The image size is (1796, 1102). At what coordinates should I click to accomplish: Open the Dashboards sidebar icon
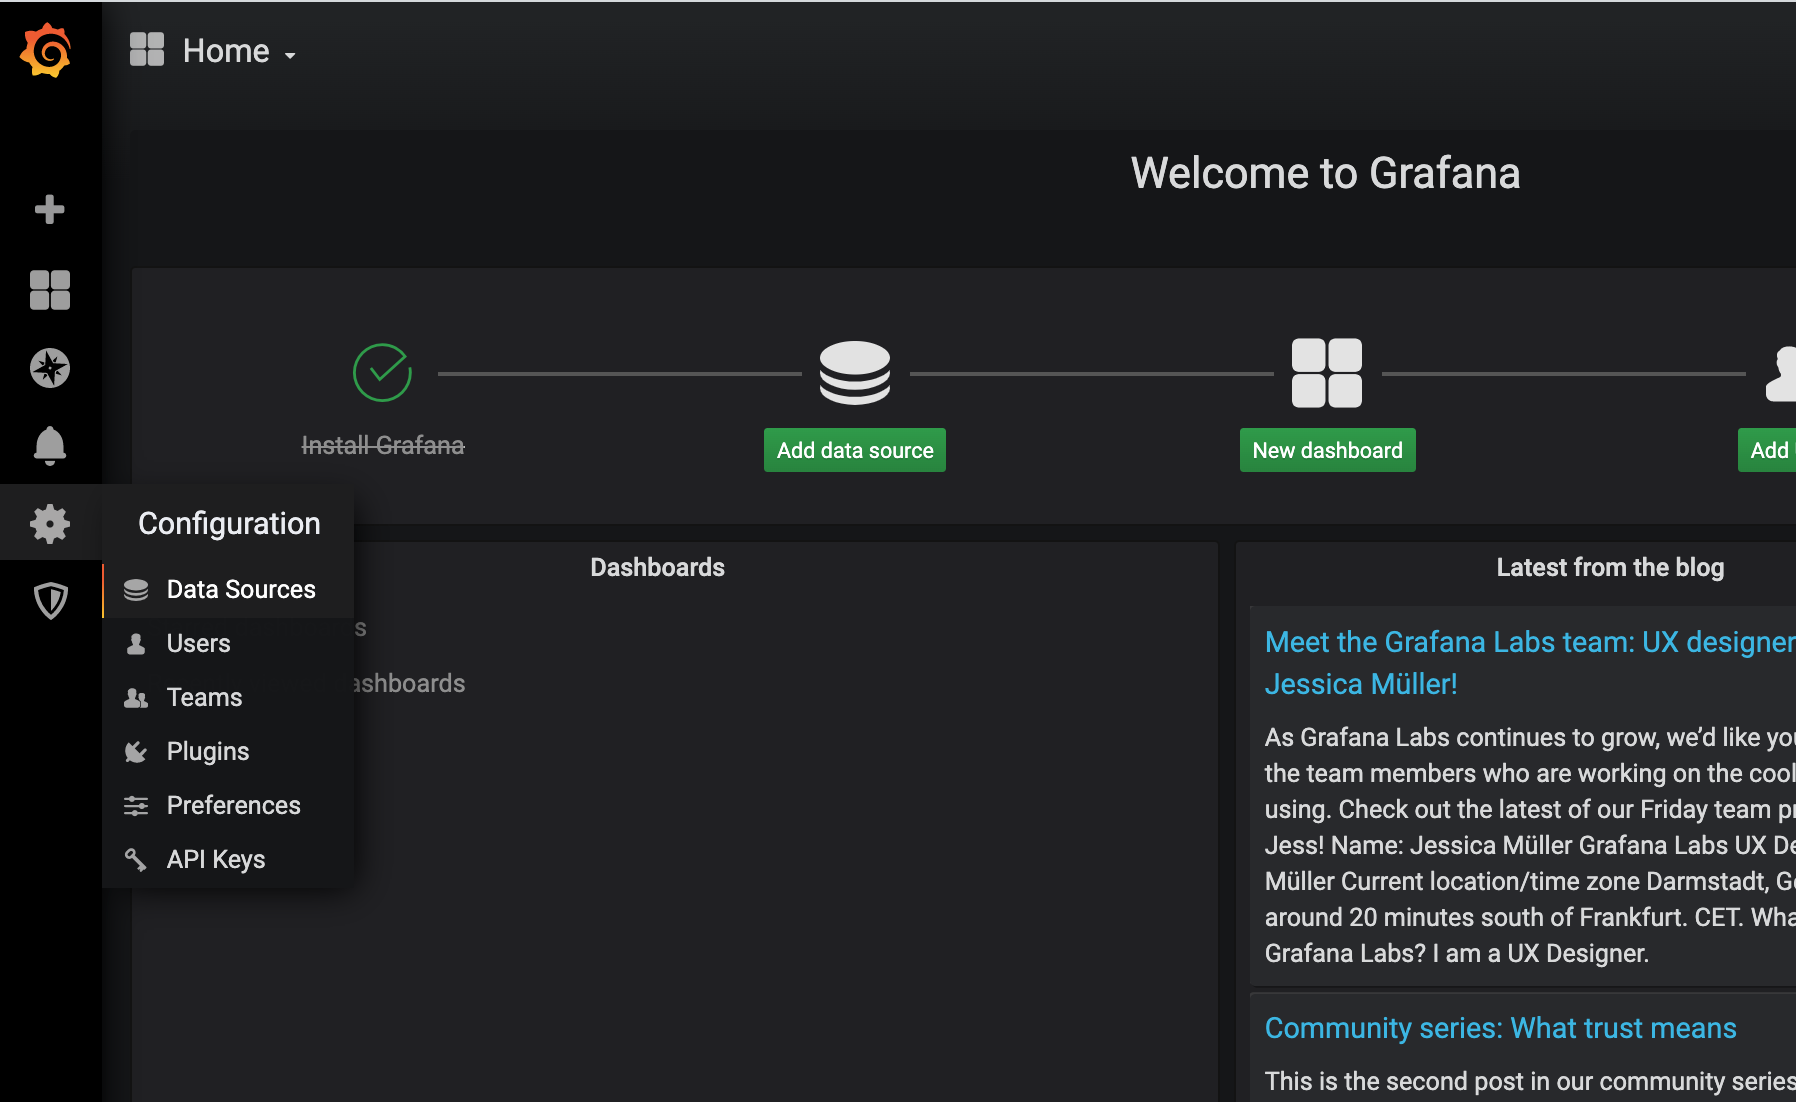(50, 290)
